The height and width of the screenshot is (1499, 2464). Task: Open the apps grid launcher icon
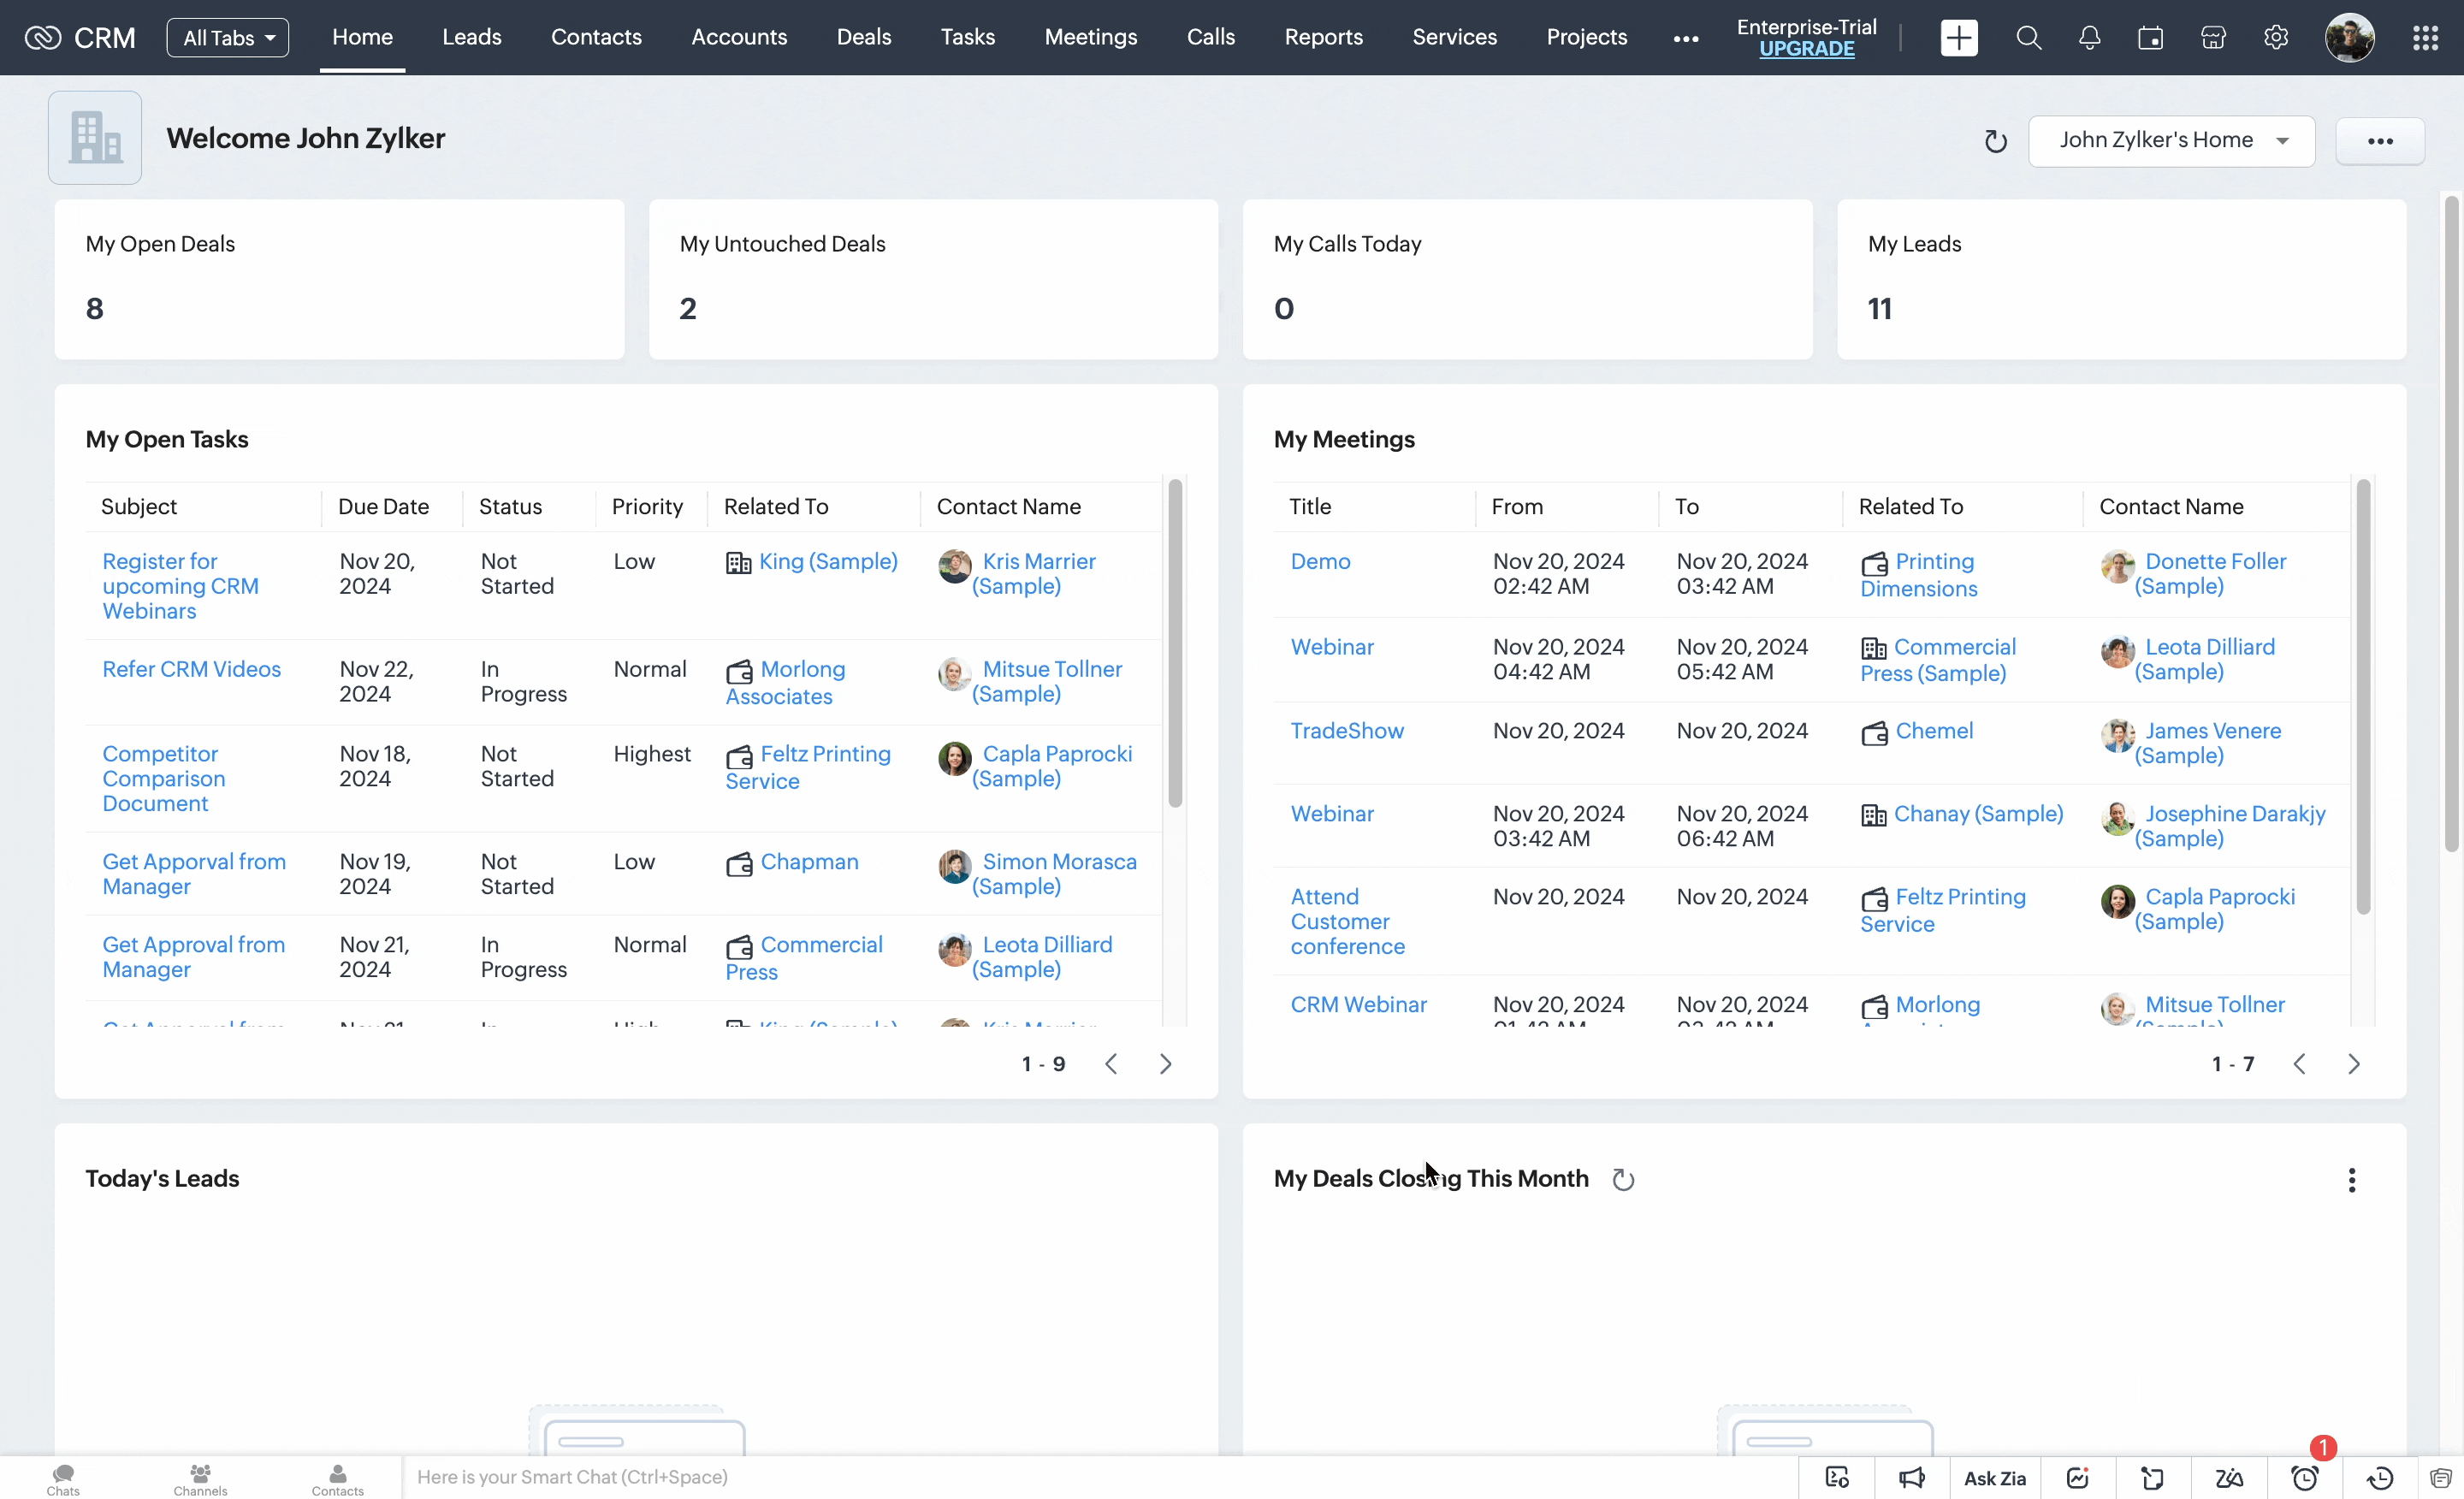tap(2425, 38)
